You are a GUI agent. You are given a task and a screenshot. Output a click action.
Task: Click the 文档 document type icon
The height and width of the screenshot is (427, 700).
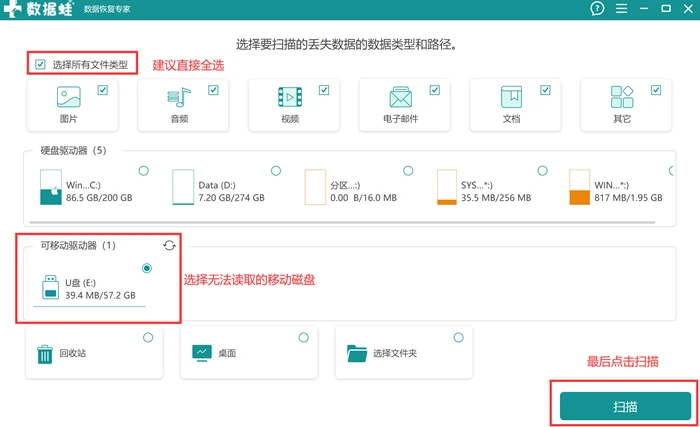point(511,97)
